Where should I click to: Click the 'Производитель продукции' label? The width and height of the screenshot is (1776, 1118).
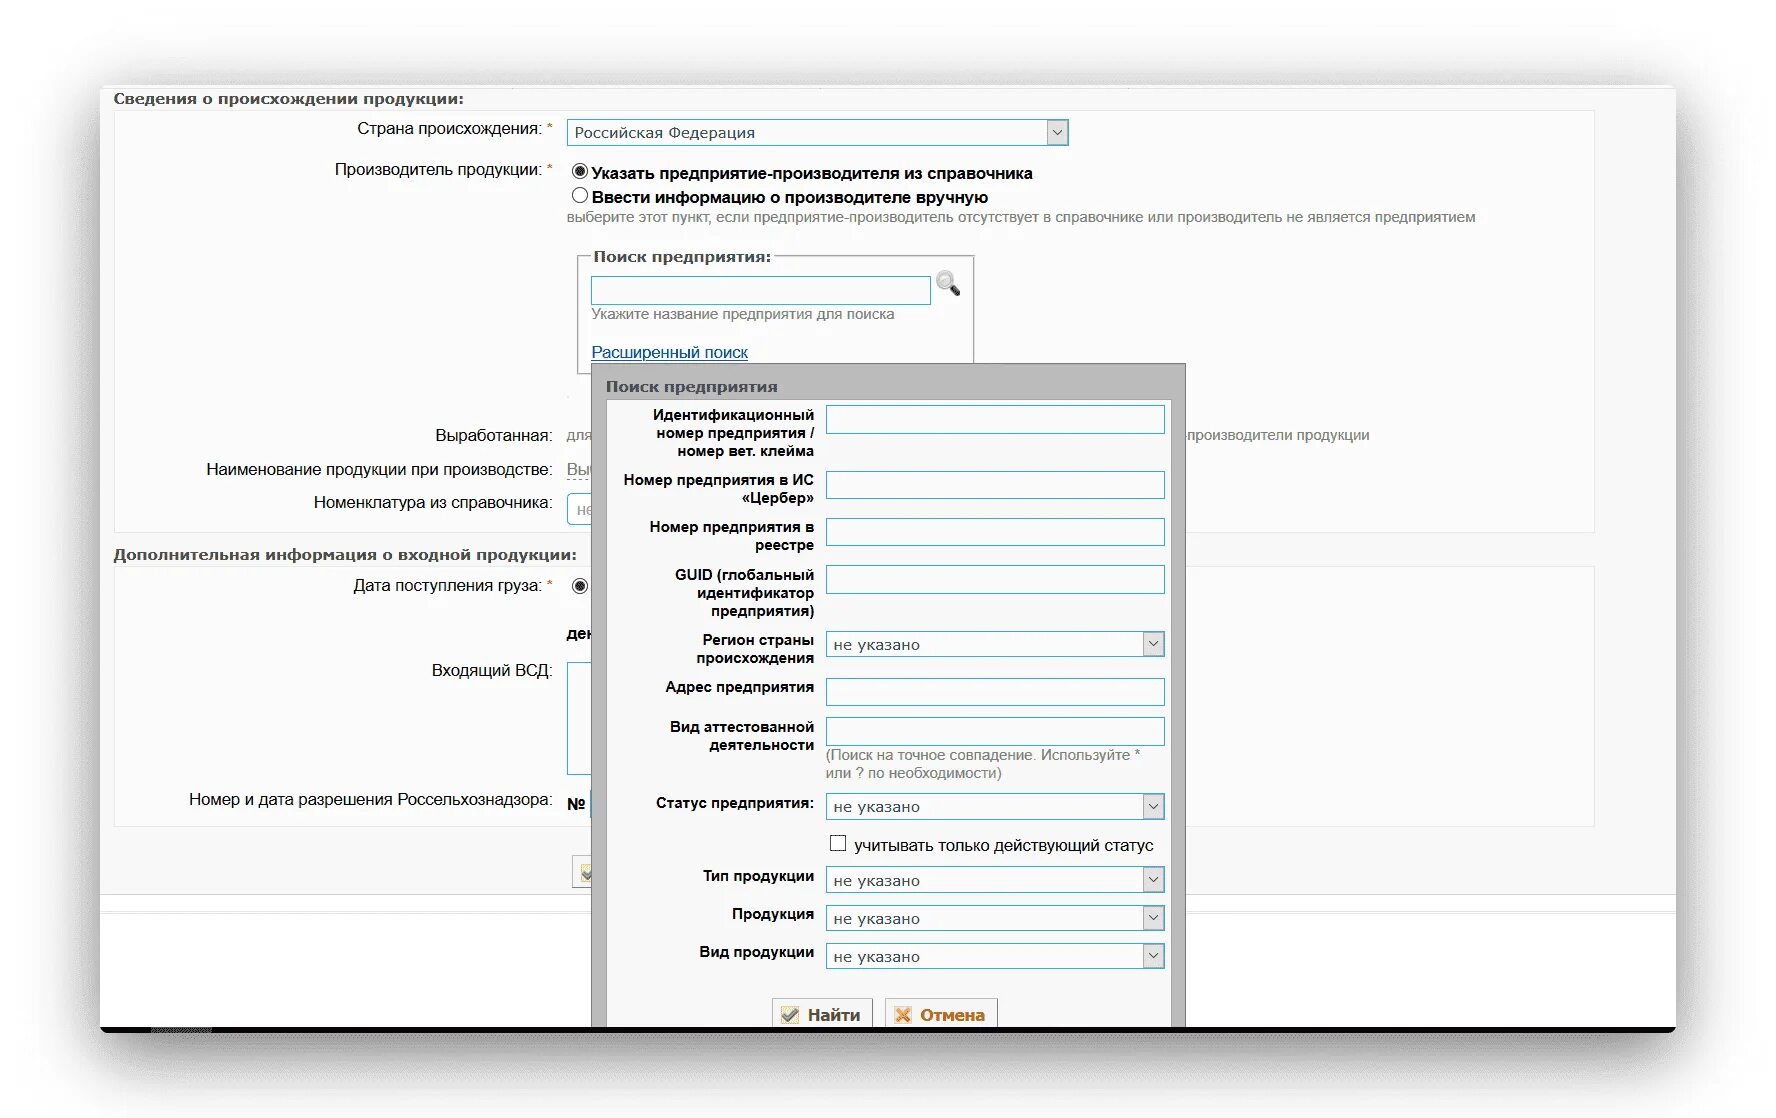(x=438, y=169)
